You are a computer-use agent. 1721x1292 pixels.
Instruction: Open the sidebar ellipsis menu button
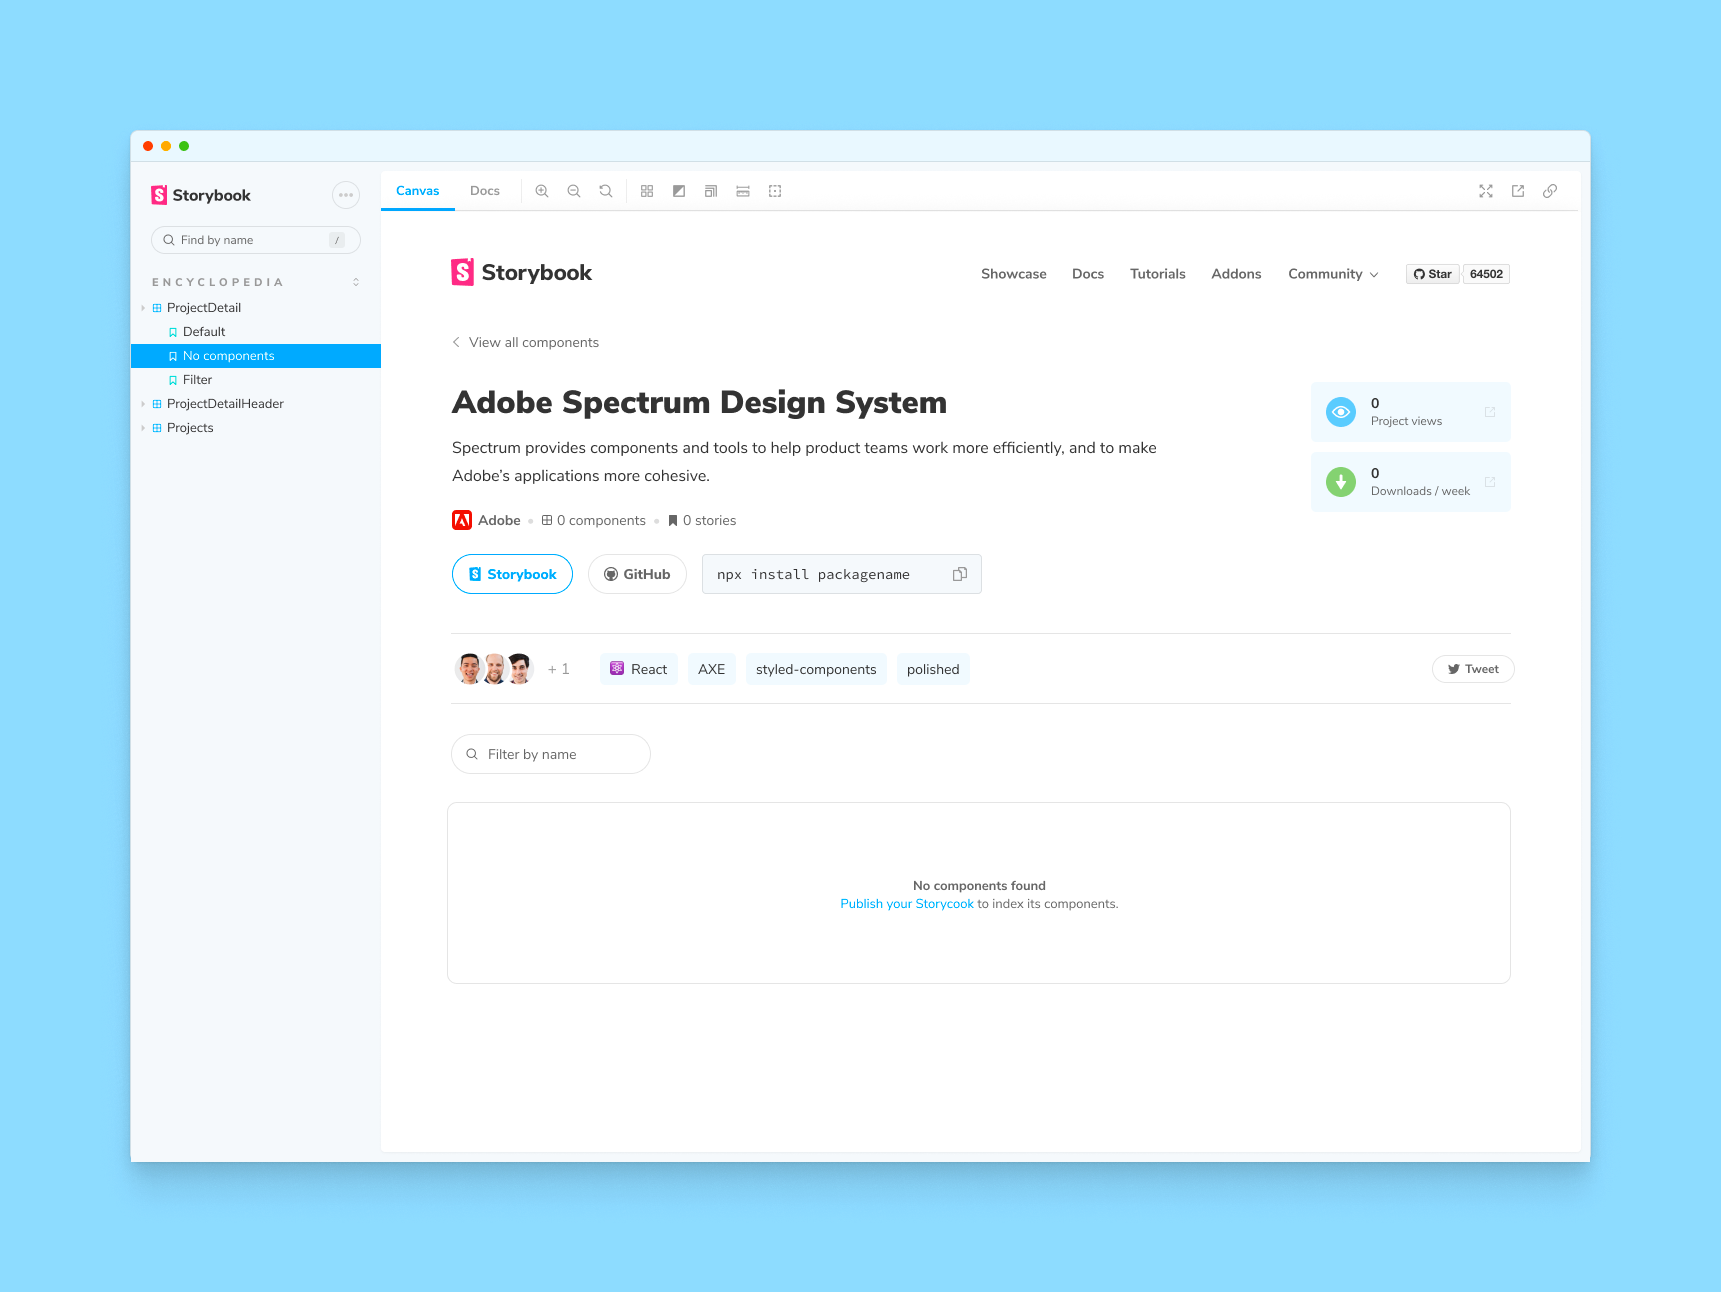point(346,195)
